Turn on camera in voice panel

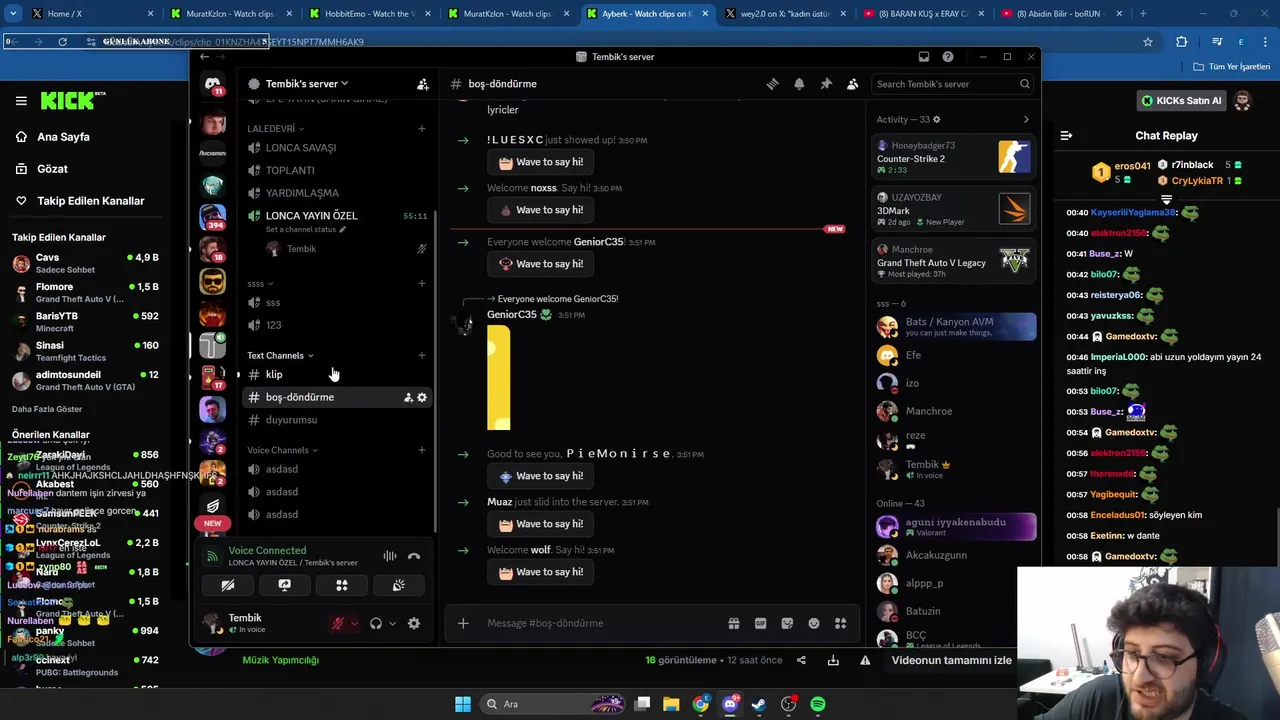(228, 586)
